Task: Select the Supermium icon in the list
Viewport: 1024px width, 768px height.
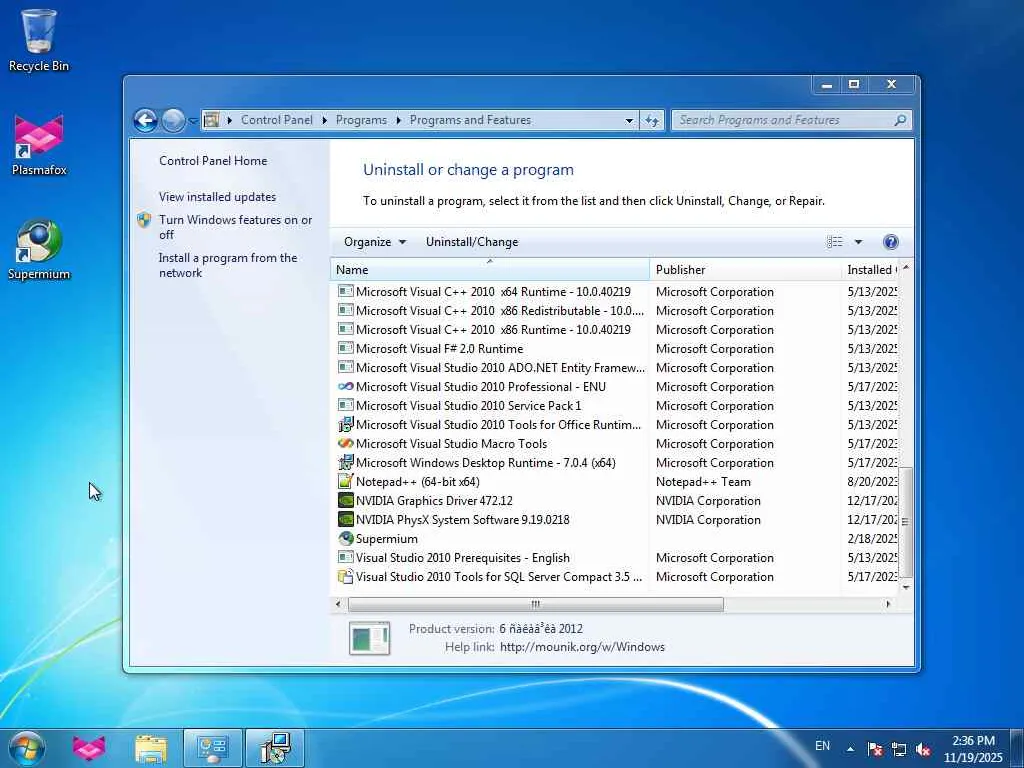Action: [x=345, y=539]
